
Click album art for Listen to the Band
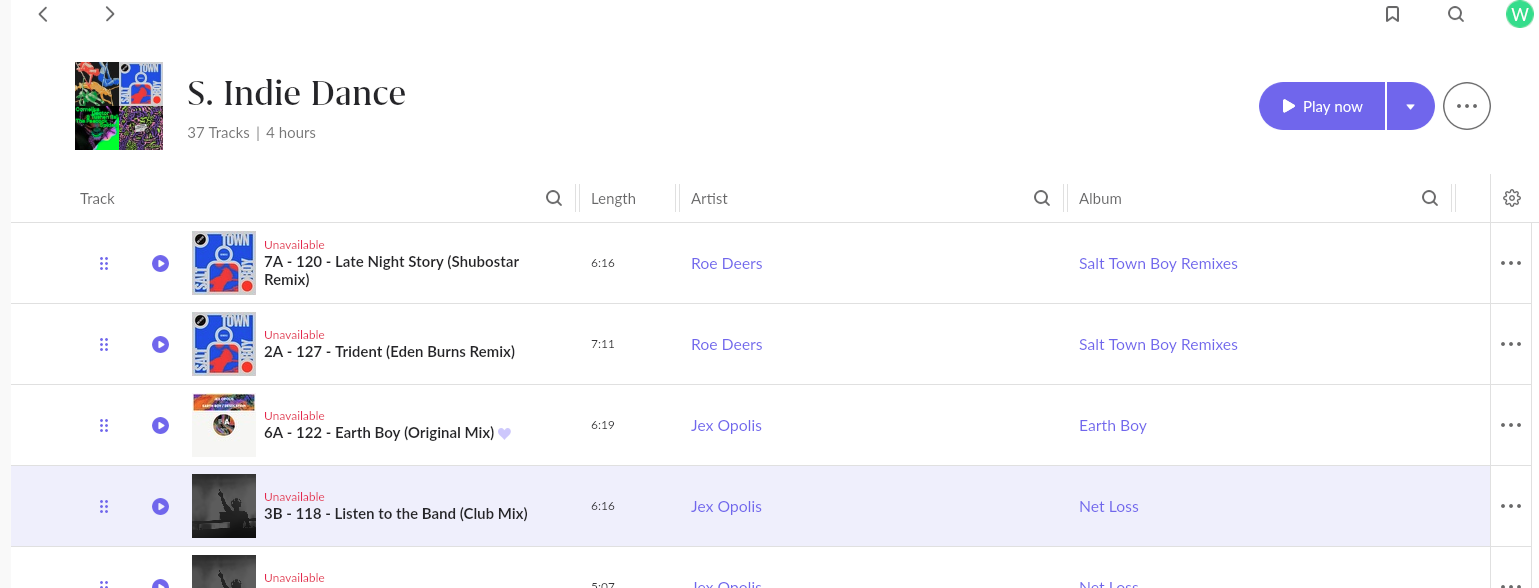pyautogui.click(x=224, y=506)
